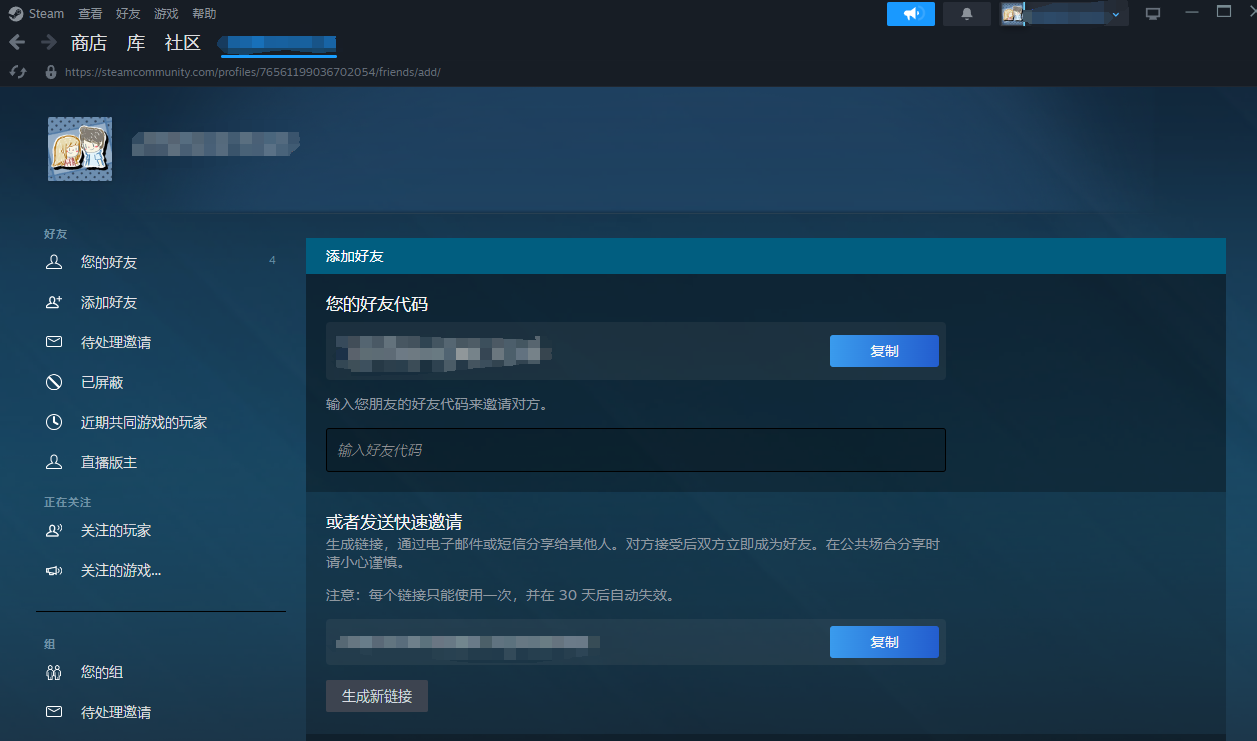Open the 好友 (Friends) menu

[128, 14]
